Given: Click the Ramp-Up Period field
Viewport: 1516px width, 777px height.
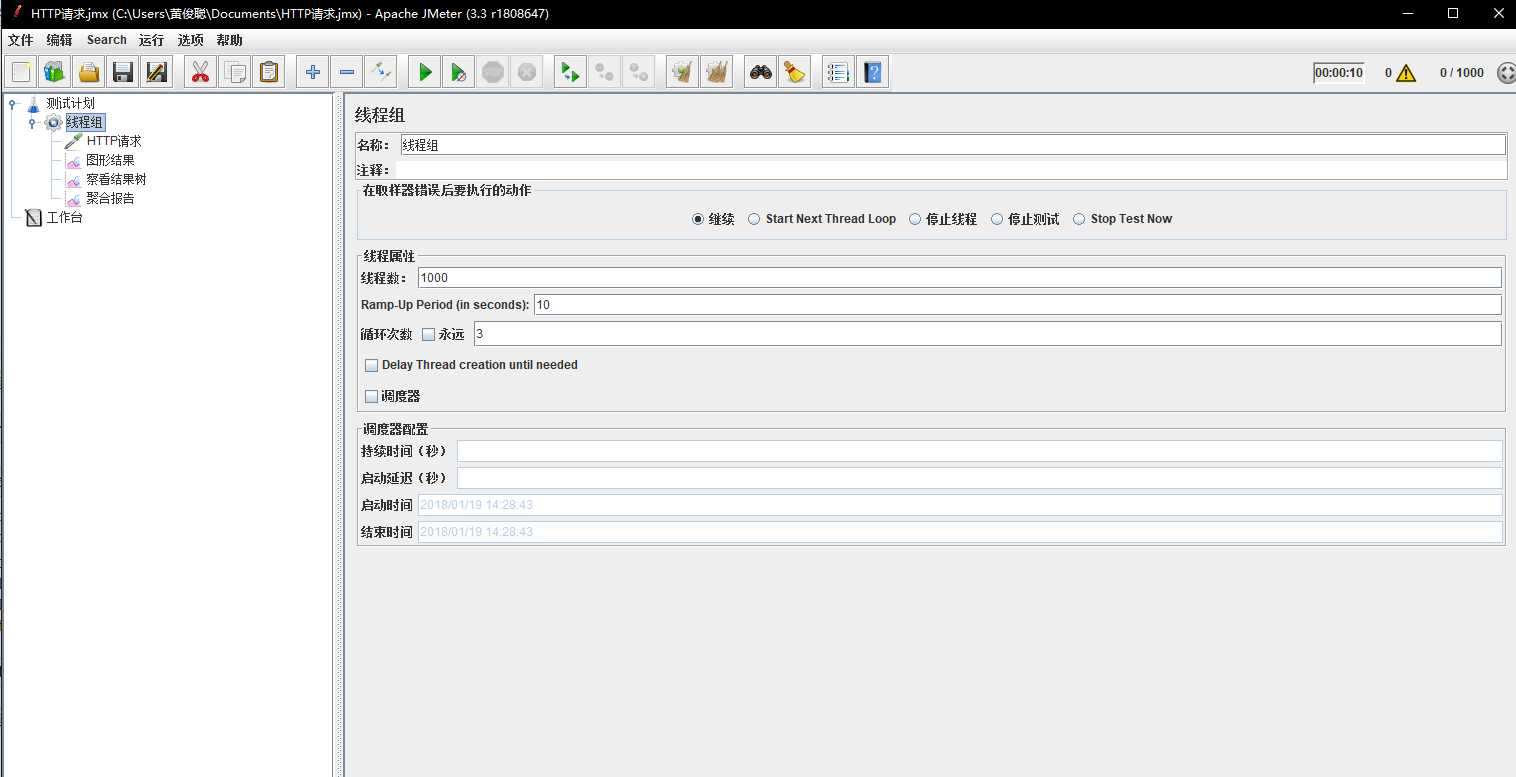Looking at the screenshot, I should click(x=1017, y=305).
